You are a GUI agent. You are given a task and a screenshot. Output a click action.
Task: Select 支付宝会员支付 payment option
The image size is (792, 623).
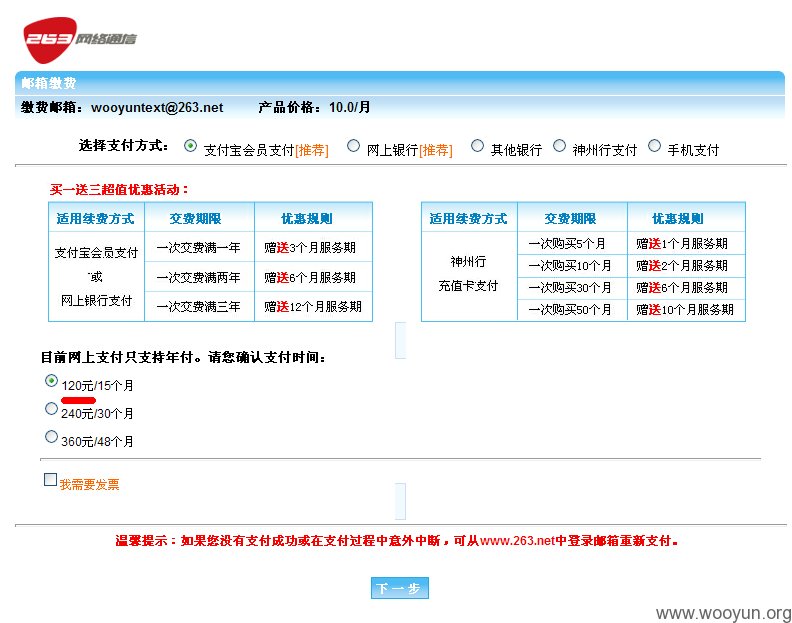pyautogui.click(x=190, y=146)
